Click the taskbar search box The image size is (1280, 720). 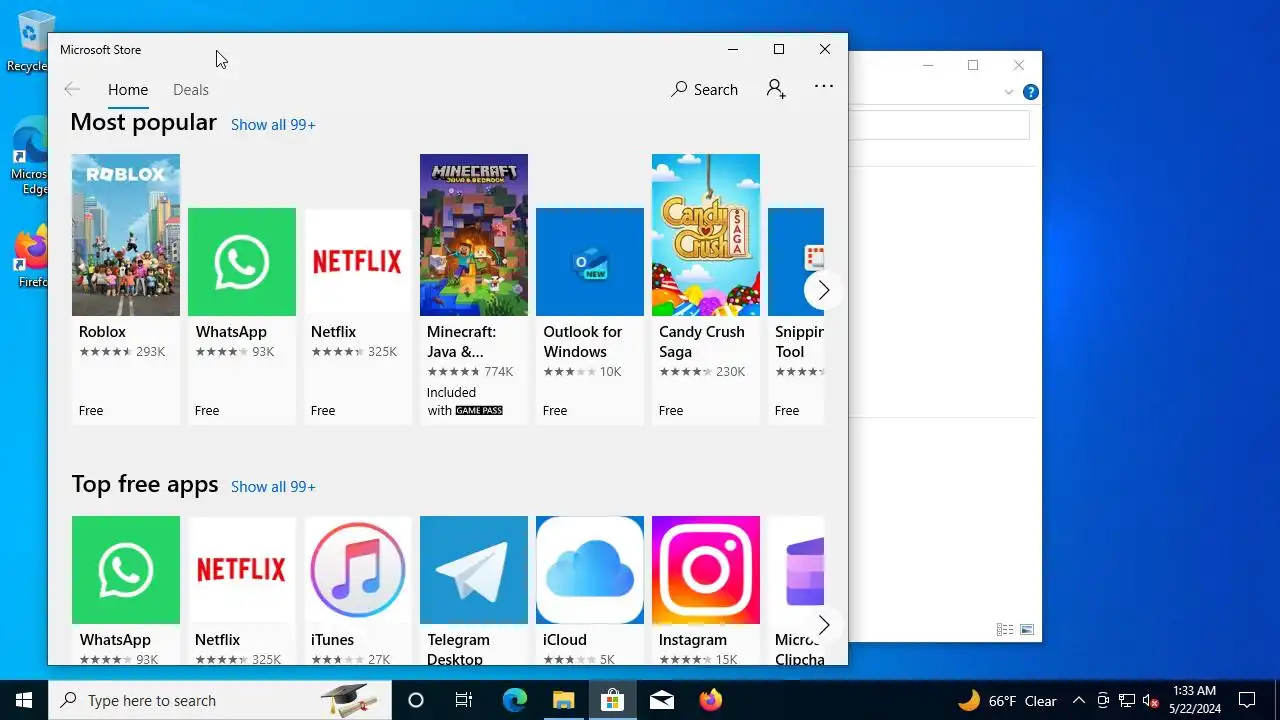[x=220, y=700]
